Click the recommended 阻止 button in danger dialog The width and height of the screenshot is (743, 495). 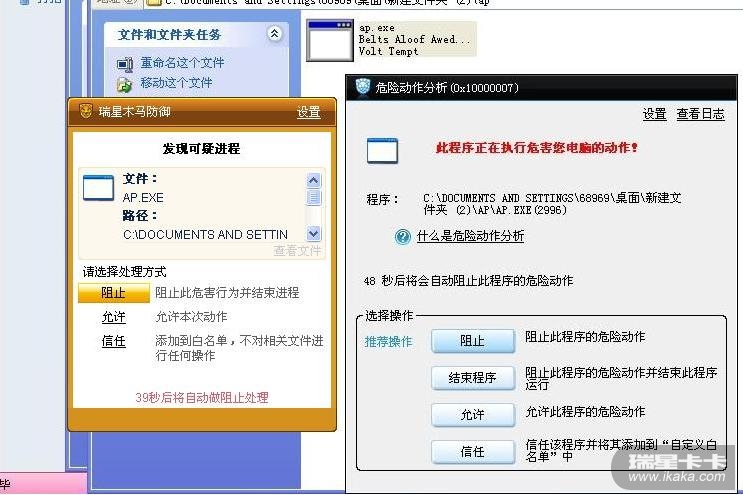[x=472, y=341]
